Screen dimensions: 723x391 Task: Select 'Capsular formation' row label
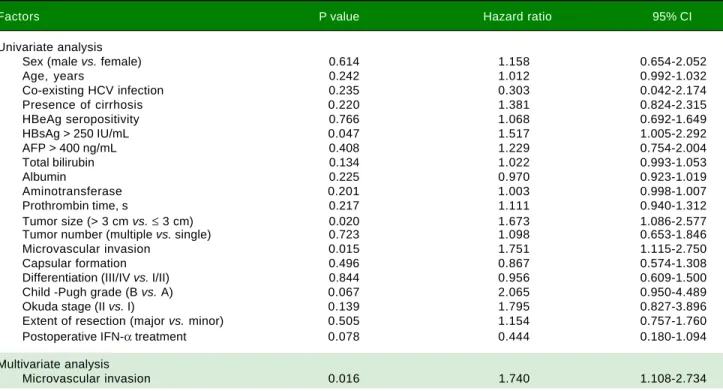pyautogui.click(x=74, y=263)
